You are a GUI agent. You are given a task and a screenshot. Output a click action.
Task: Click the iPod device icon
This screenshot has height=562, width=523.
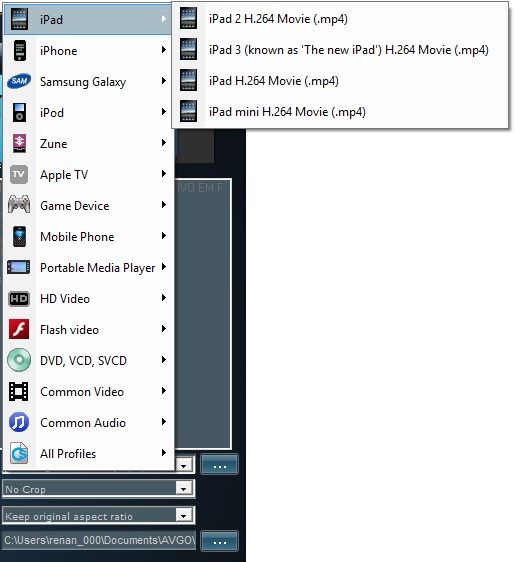tap(19, 112)
